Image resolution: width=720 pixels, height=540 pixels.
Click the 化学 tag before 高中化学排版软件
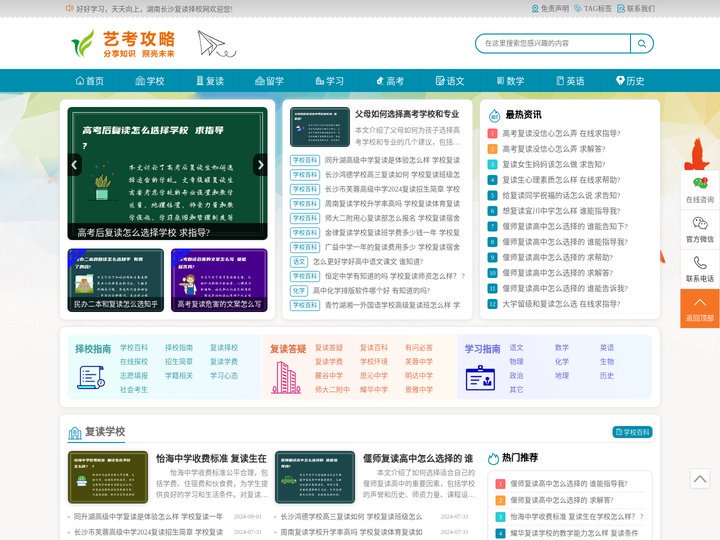299,291
